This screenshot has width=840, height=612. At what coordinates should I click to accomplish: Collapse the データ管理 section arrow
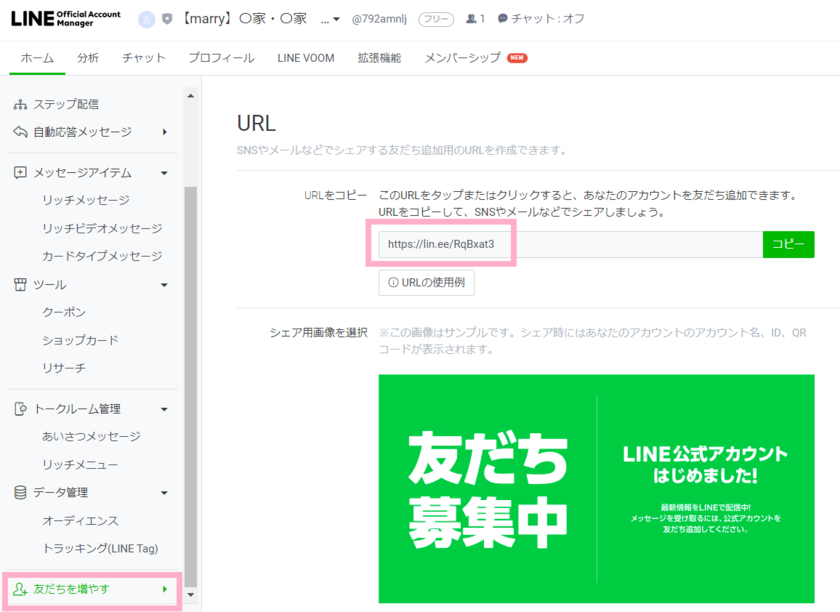(x=164, y=493)
